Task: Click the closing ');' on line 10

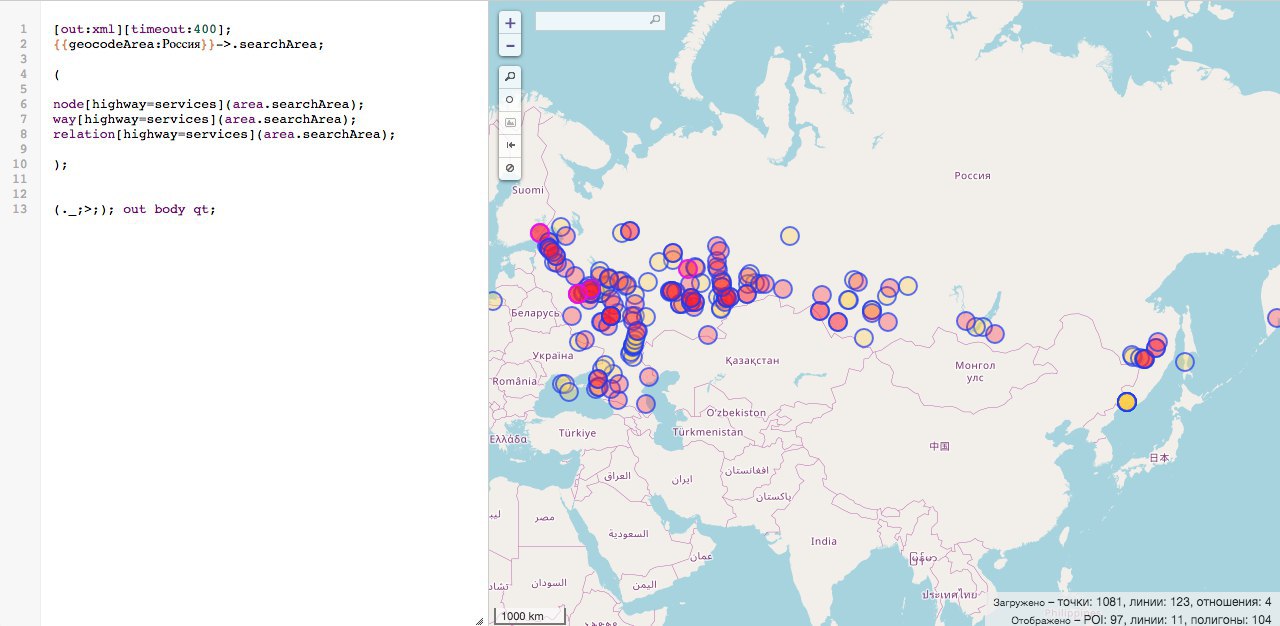Action: [61, 164]
